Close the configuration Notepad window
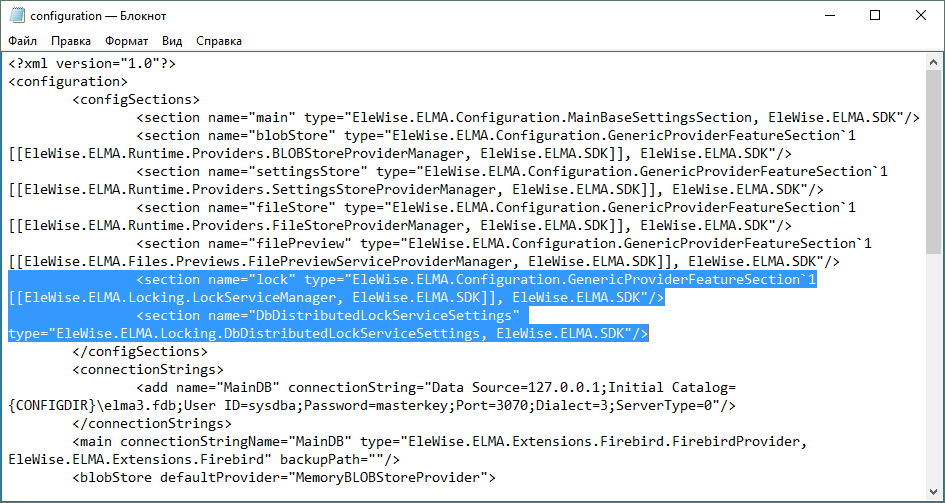Image resolution: width=945 pixels, height=503 pixels. [921, 16]
